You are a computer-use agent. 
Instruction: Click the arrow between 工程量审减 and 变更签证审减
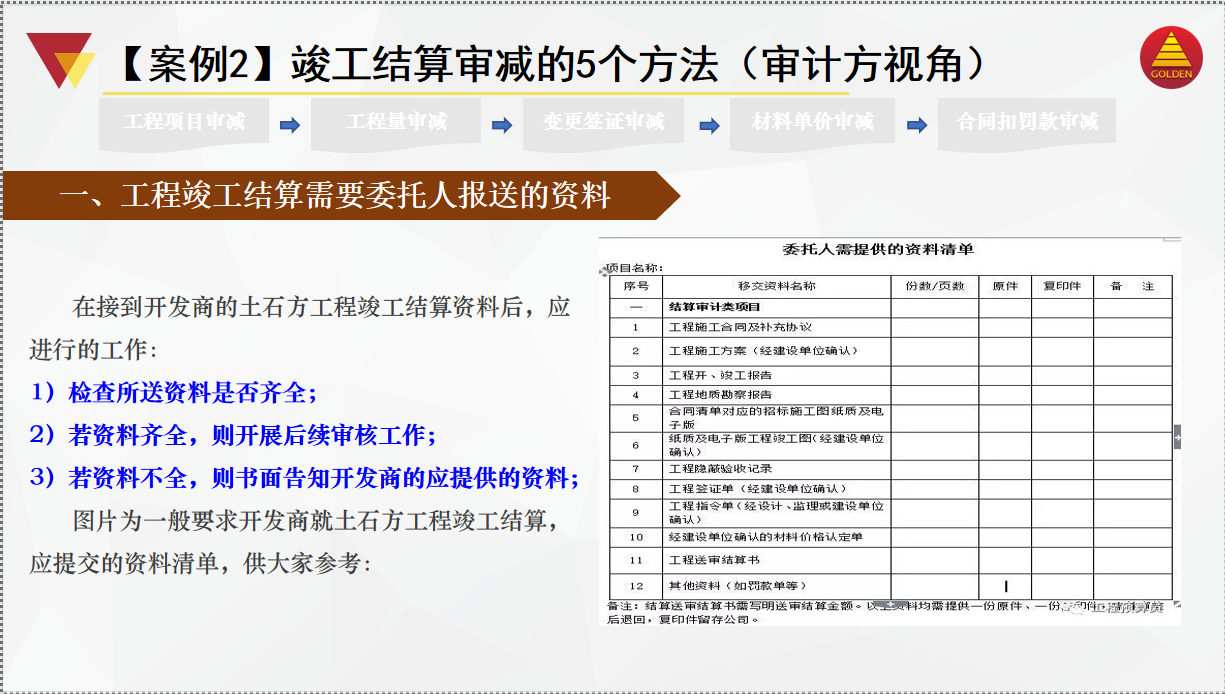click(503, 125)
